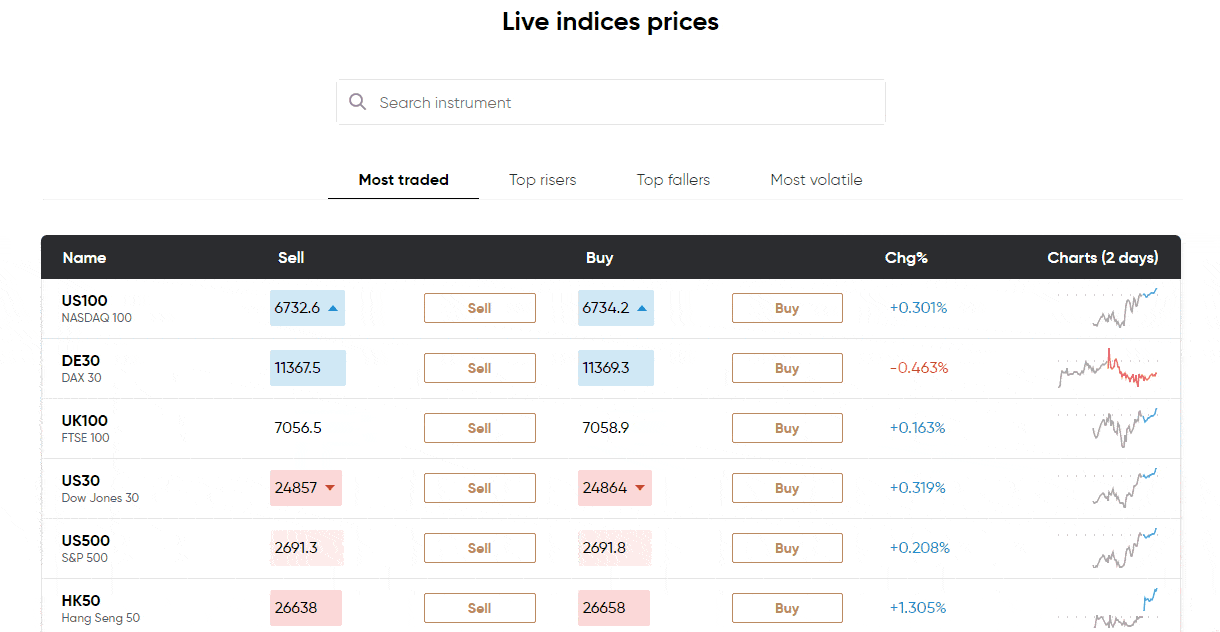1220x632 pixels.
Task: Open the US100 two-day mini chart
Action: [x=1109, y=308]
